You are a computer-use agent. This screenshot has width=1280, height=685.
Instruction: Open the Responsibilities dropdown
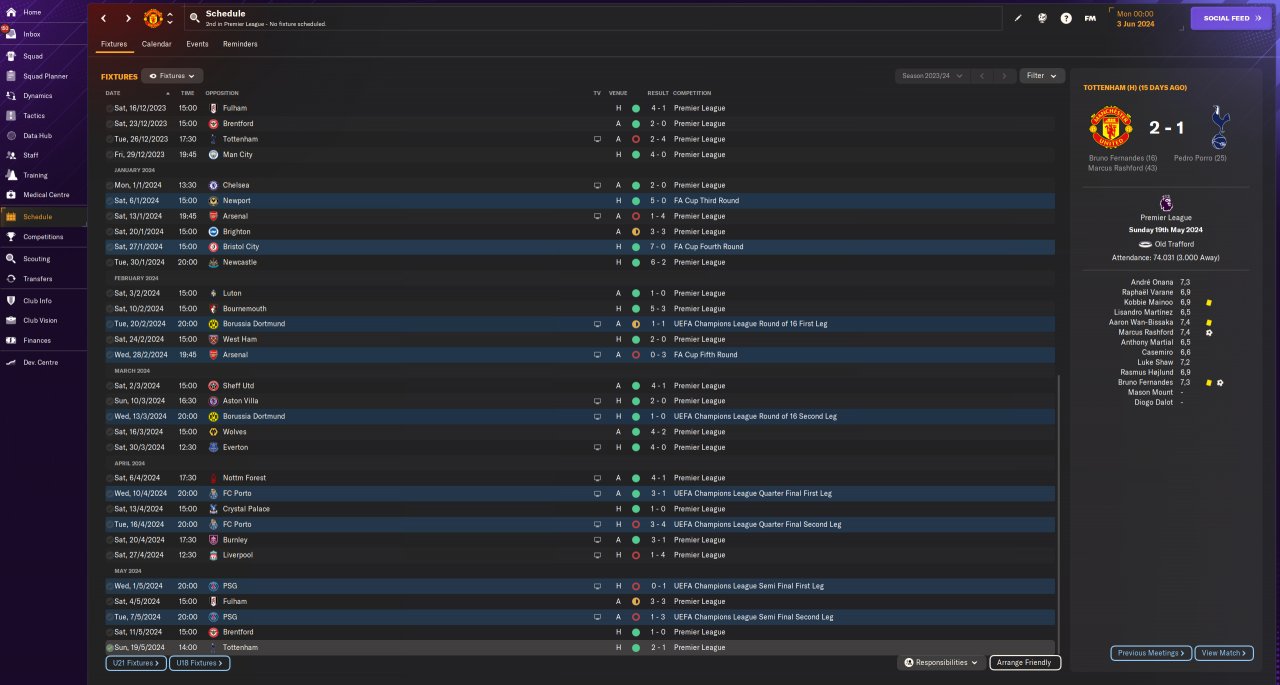pyautogui.click(x=941, y=662)
